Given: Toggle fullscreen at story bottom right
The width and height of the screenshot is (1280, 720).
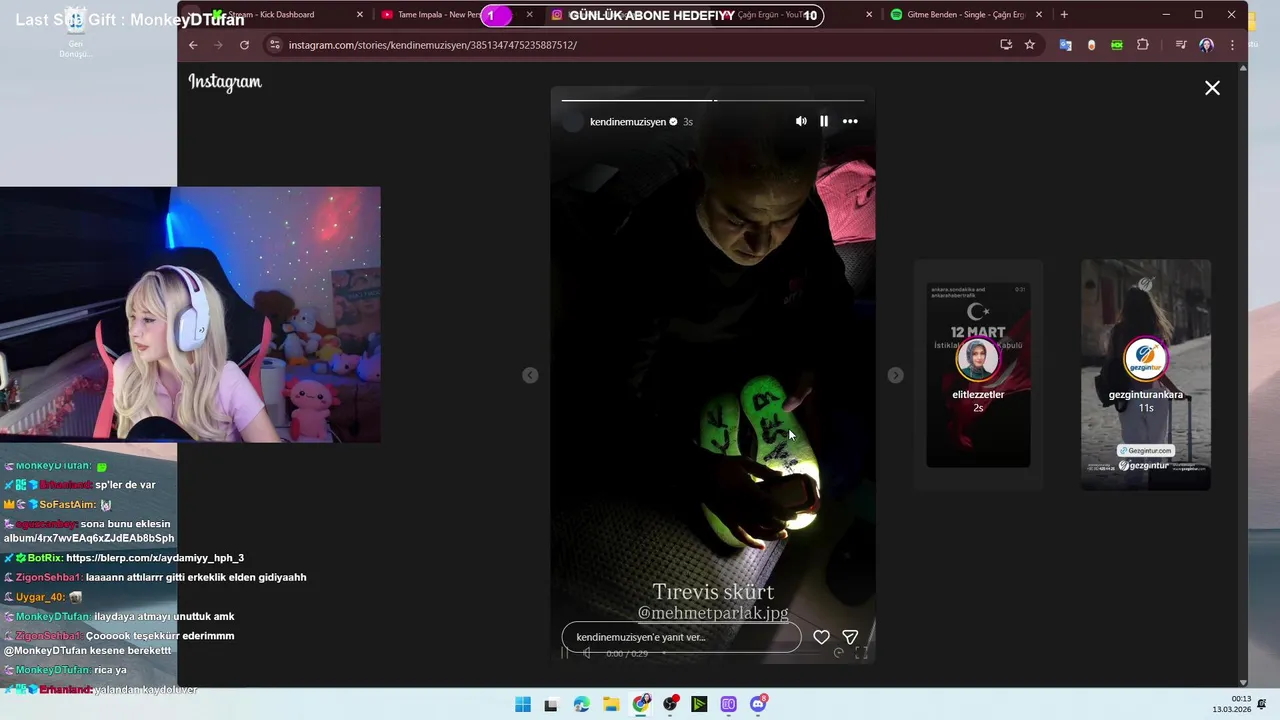Looking at the screenshot, I should point(861,653).
